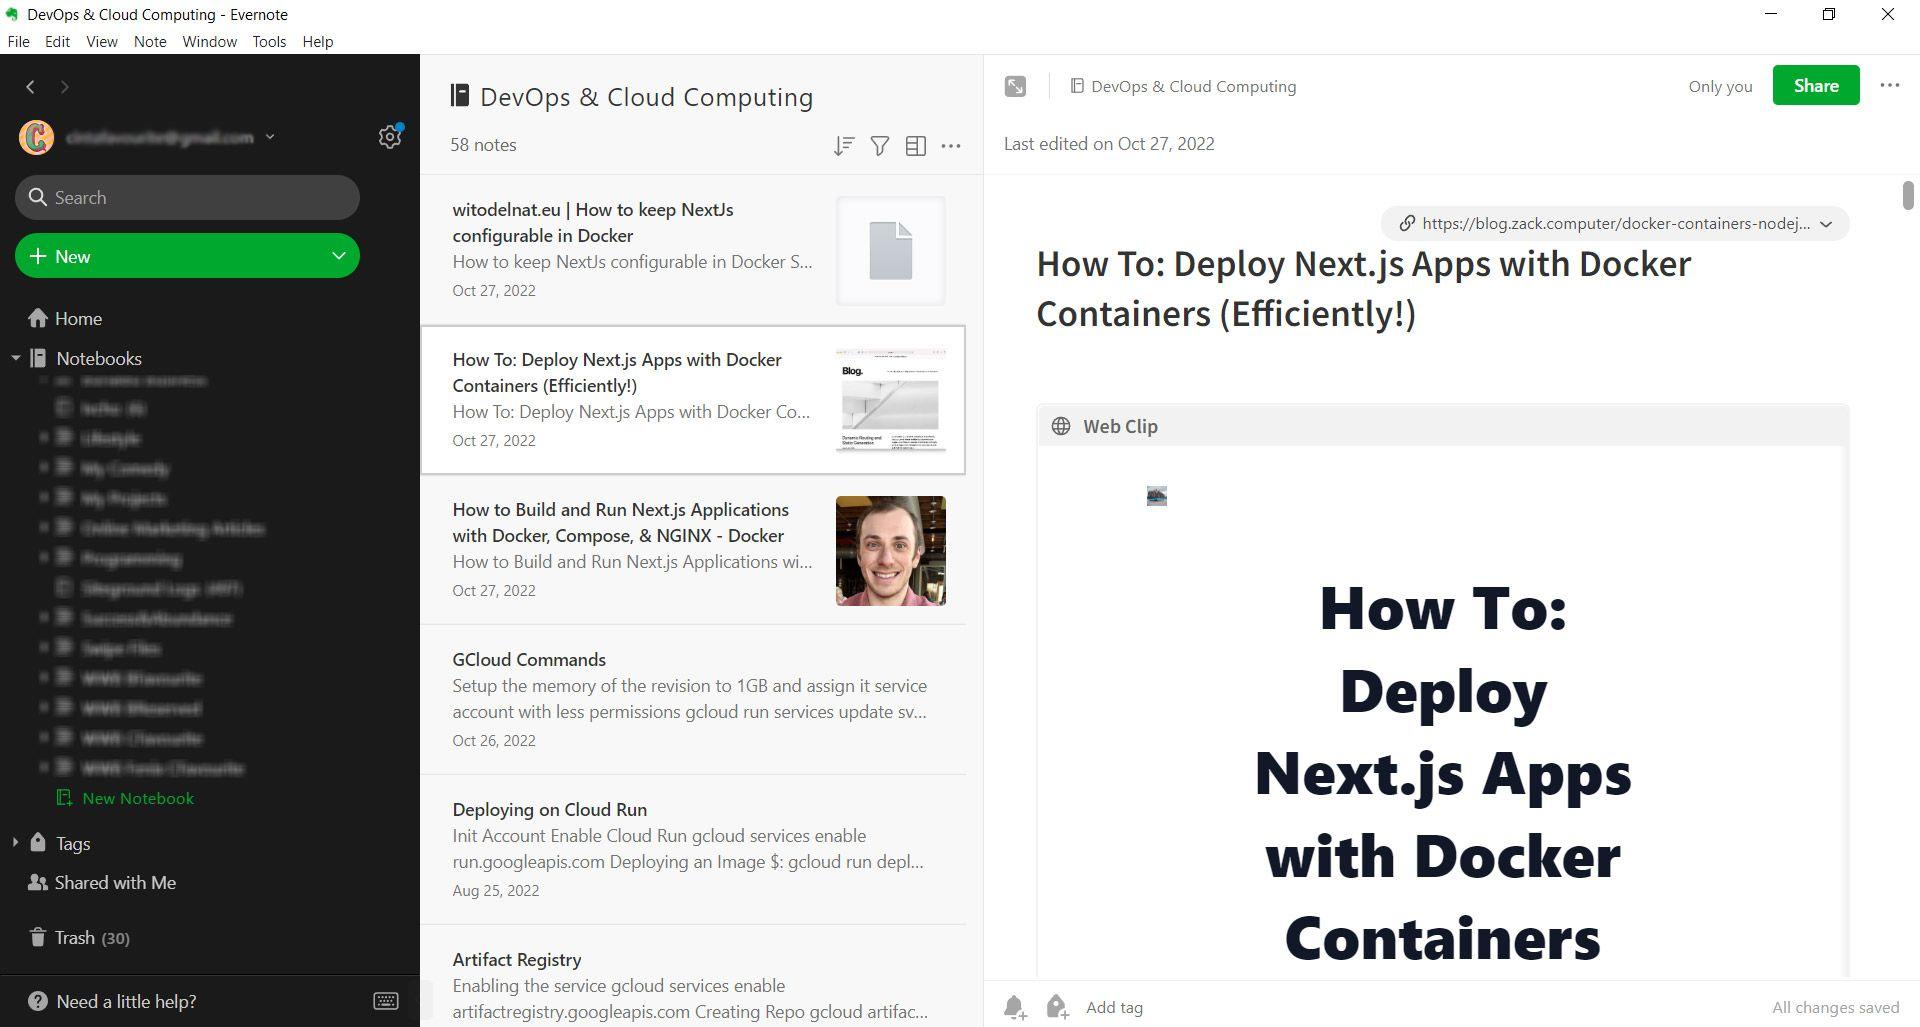Click the smiling man photo thumbnail
1920x1027 pixels.
[x=891, y=551]
